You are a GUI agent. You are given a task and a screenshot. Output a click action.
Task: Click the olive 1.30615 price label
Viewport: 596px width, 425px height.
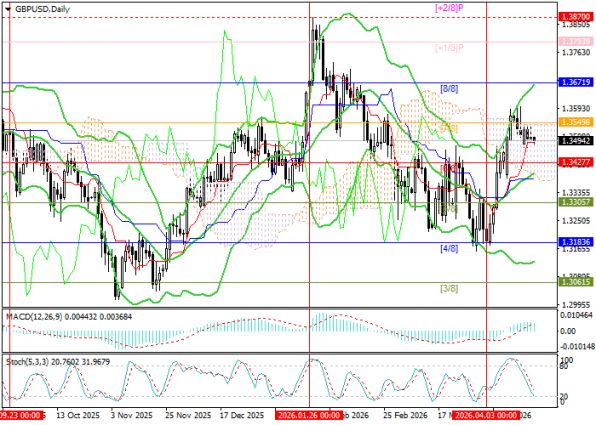pyautogui.click(x=576, y=282)
